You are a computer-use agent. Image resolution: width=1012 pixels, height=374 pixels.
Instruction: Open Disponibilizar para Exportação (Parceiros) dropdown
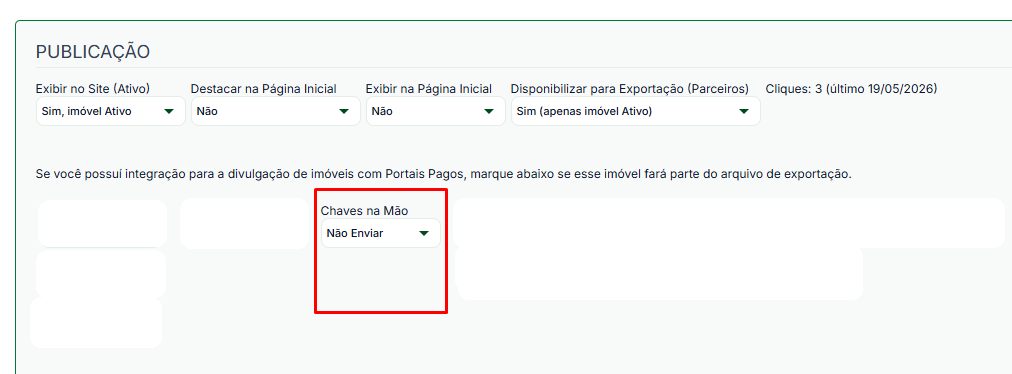pos(636,111)
